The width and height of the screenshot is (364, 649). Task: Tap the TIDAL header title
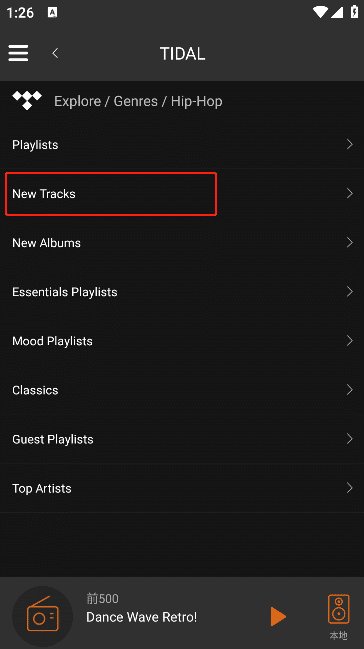[x=182, y=54]
